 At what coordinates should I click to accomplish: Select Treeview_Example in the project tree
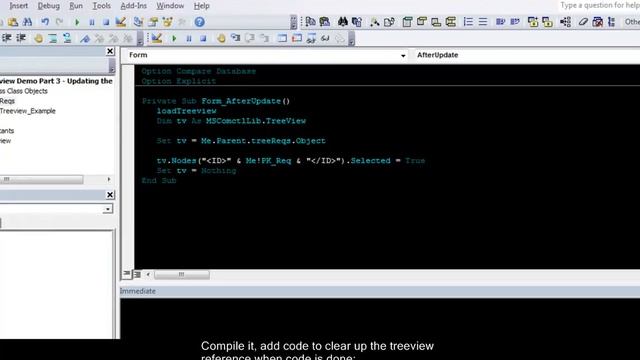(x=28, y=111)
